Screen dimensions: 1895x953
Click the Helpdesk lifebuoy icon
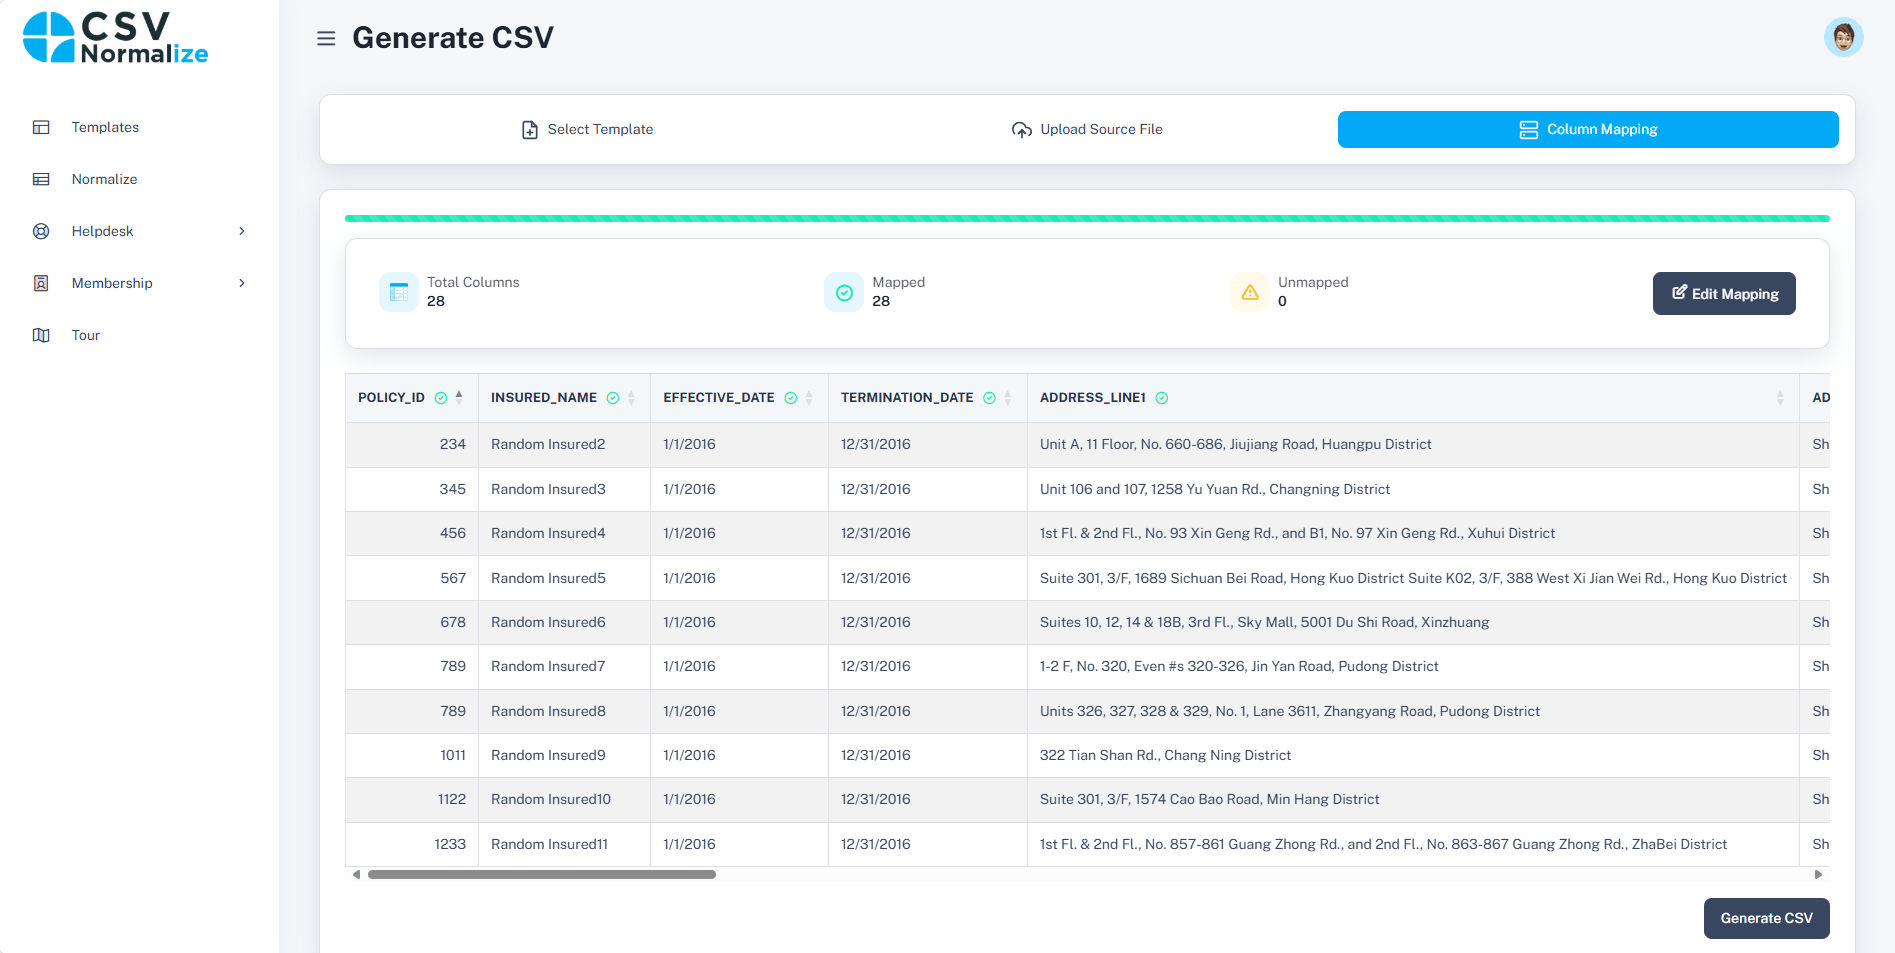(x=41, y=231)
